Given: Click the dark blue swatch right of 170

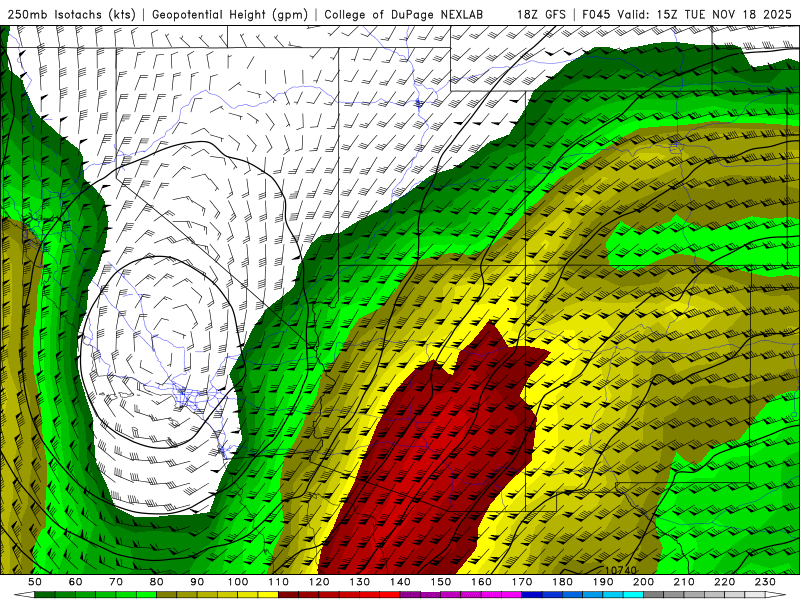Looking at the screenshot, I should pos(532,595).
